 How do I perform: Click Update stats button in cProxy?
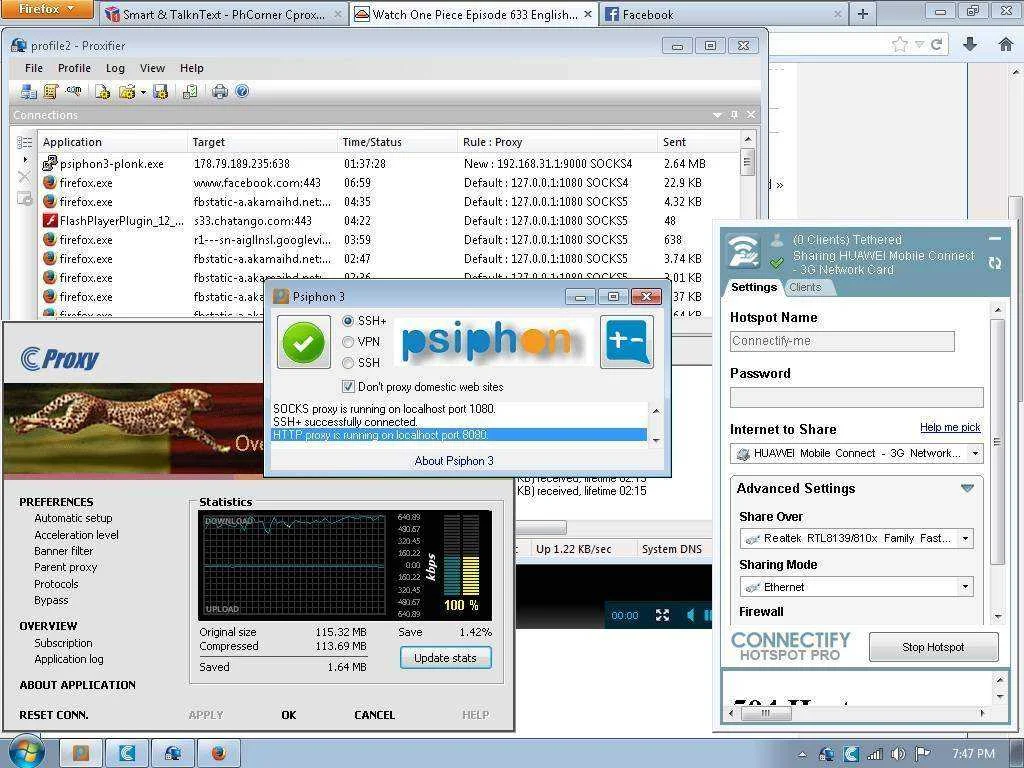[x=445, y=658]
